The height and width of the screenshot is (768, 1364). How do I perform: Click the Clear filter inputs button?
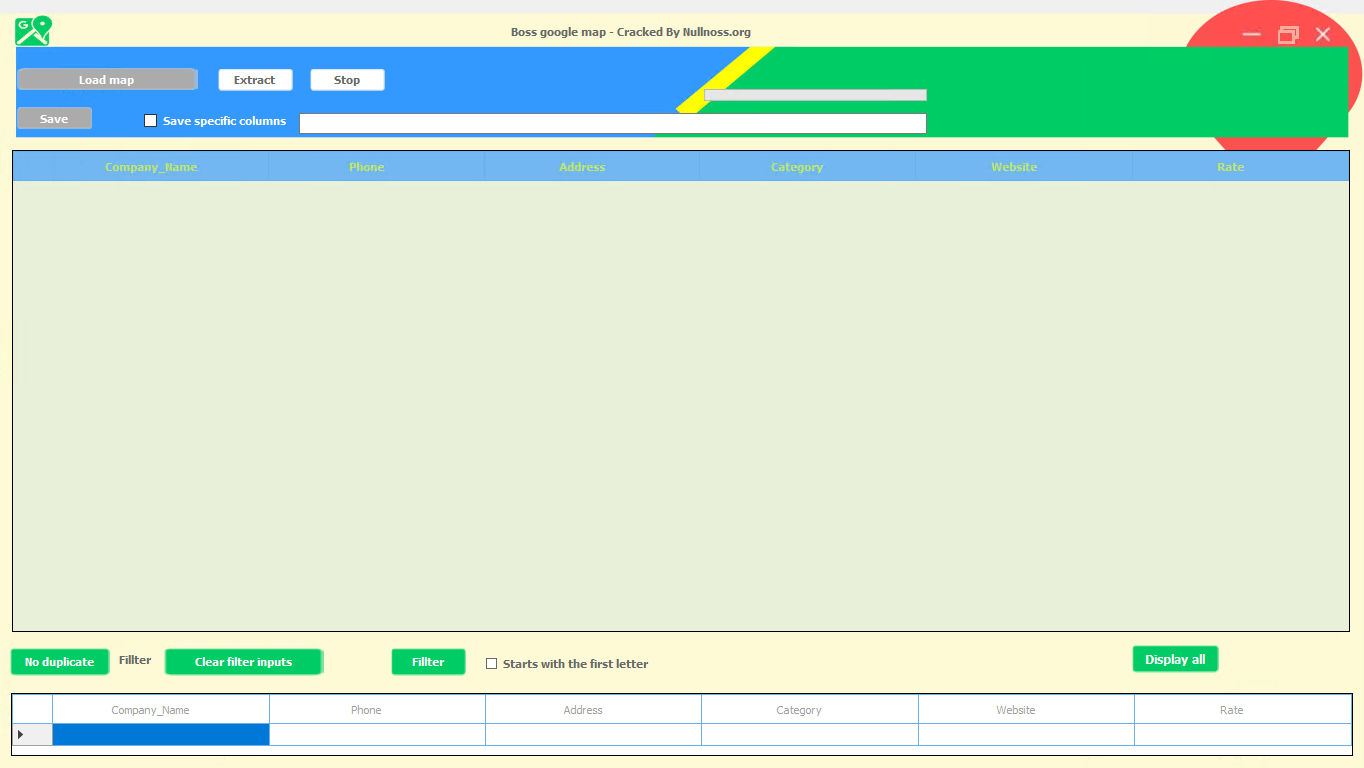point(243,662)
